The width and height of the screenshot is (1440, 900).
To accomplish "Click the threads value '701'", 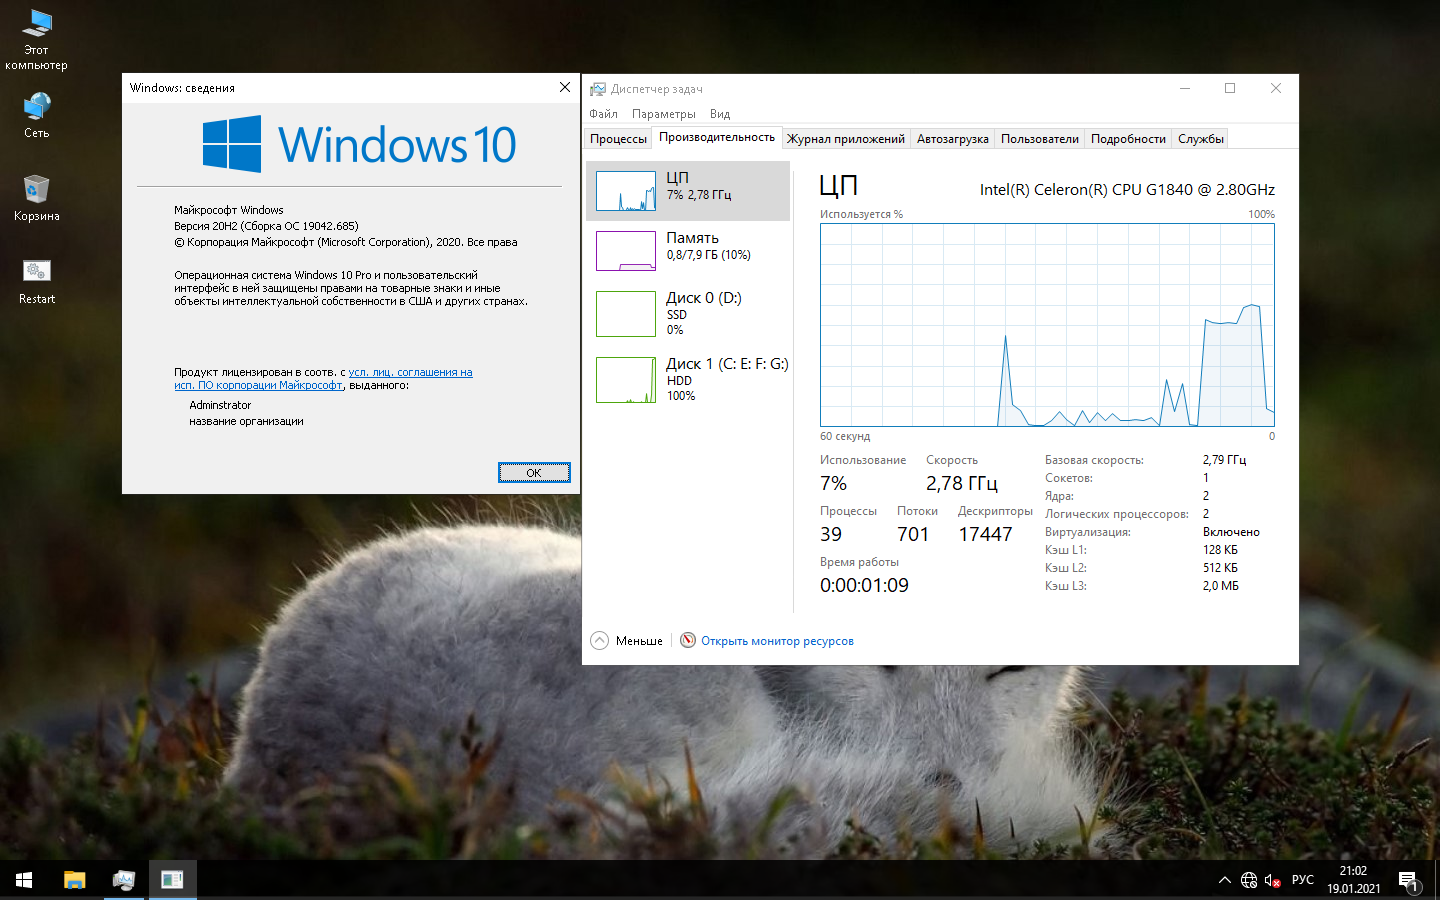I will pos(913,534).
